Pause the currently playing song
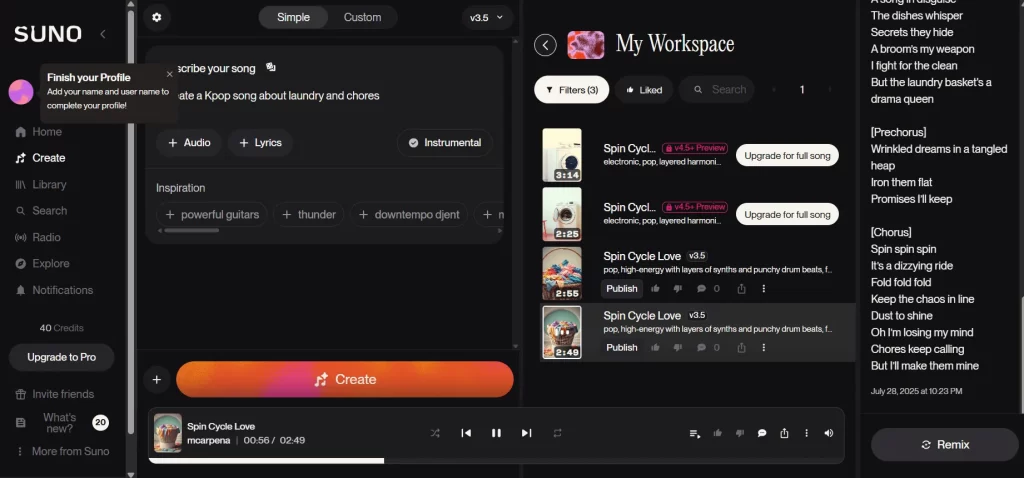The height and width of the screenshot is (478, 1024). click(x=496, y=433)
